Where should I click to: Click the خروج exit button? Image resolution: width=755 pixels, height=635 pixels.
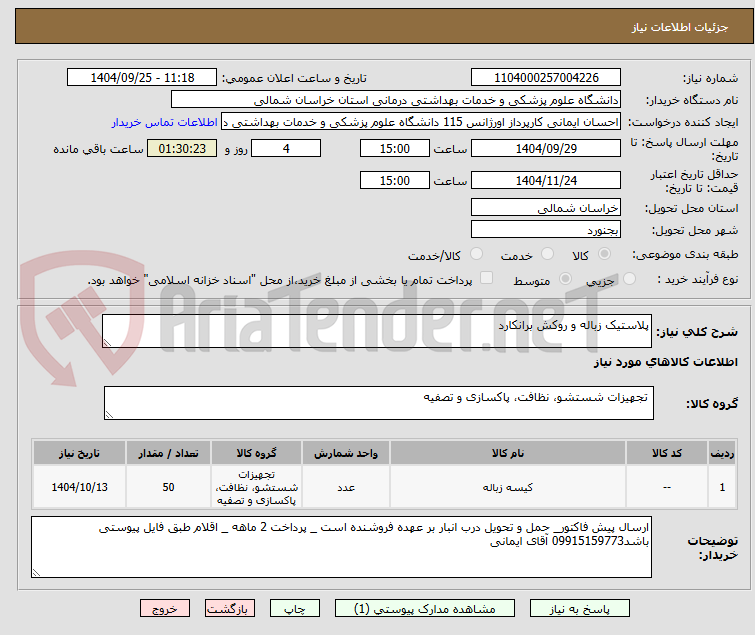165,609
